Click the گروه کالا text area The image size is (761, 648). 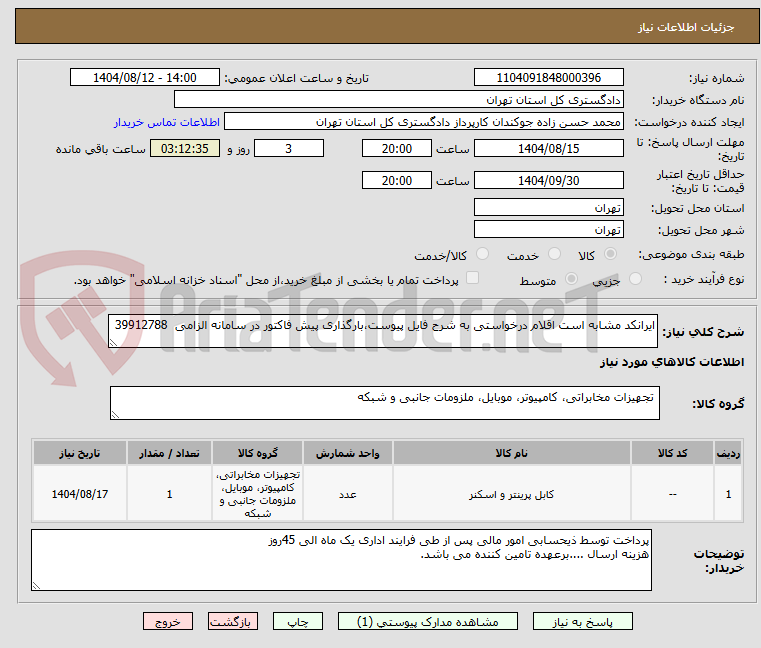point(385,403)
